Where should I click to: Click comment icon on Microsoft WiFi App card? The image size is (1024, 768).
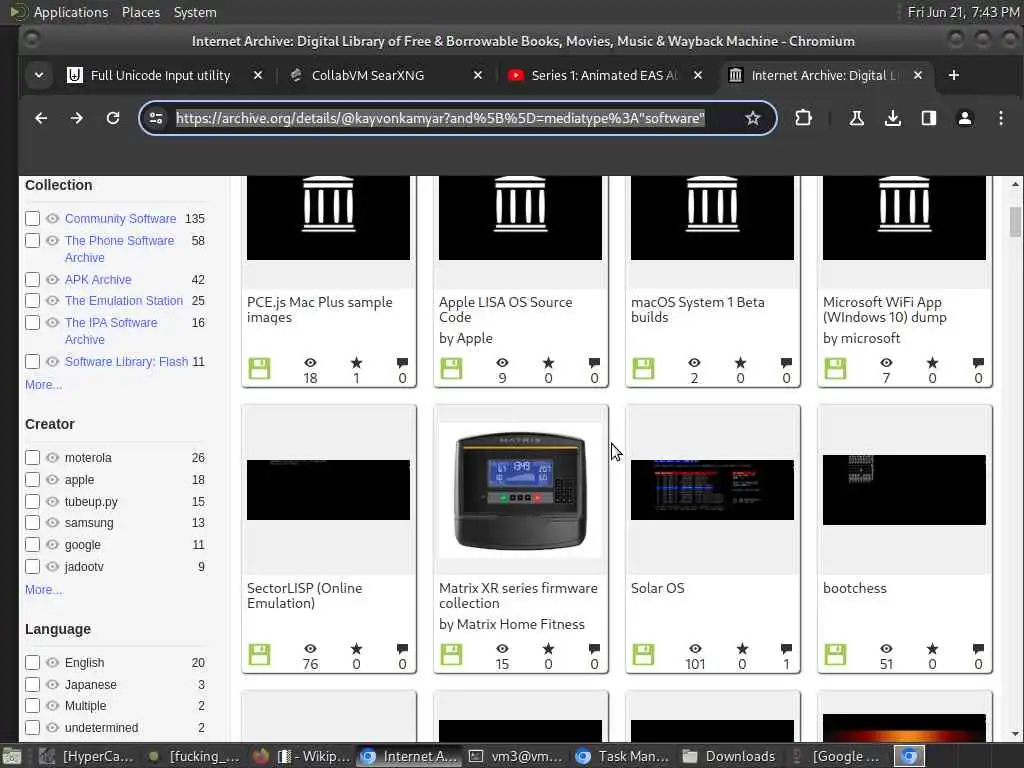pyautogui.click(x=978, y=362)
